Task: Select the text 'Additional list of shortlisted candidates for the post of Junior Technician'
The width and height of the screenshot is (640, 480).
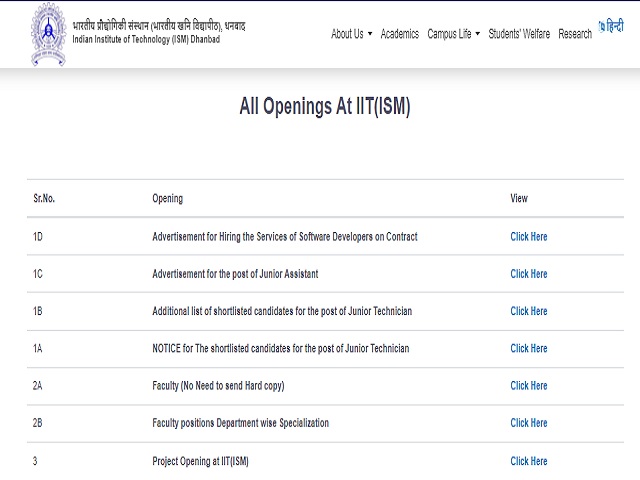Action: (282, 311)
